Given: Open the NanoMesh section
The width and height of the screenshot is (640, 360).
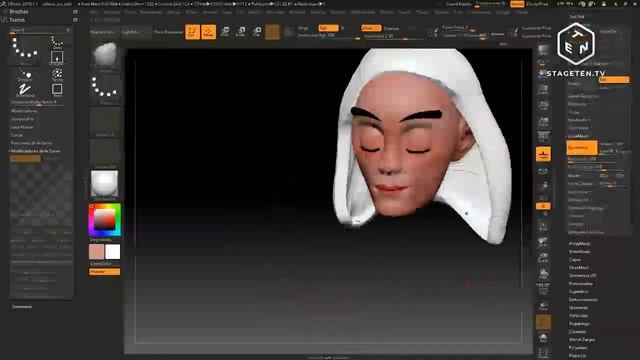Looking at the screenshot, I should pos(580,251).
